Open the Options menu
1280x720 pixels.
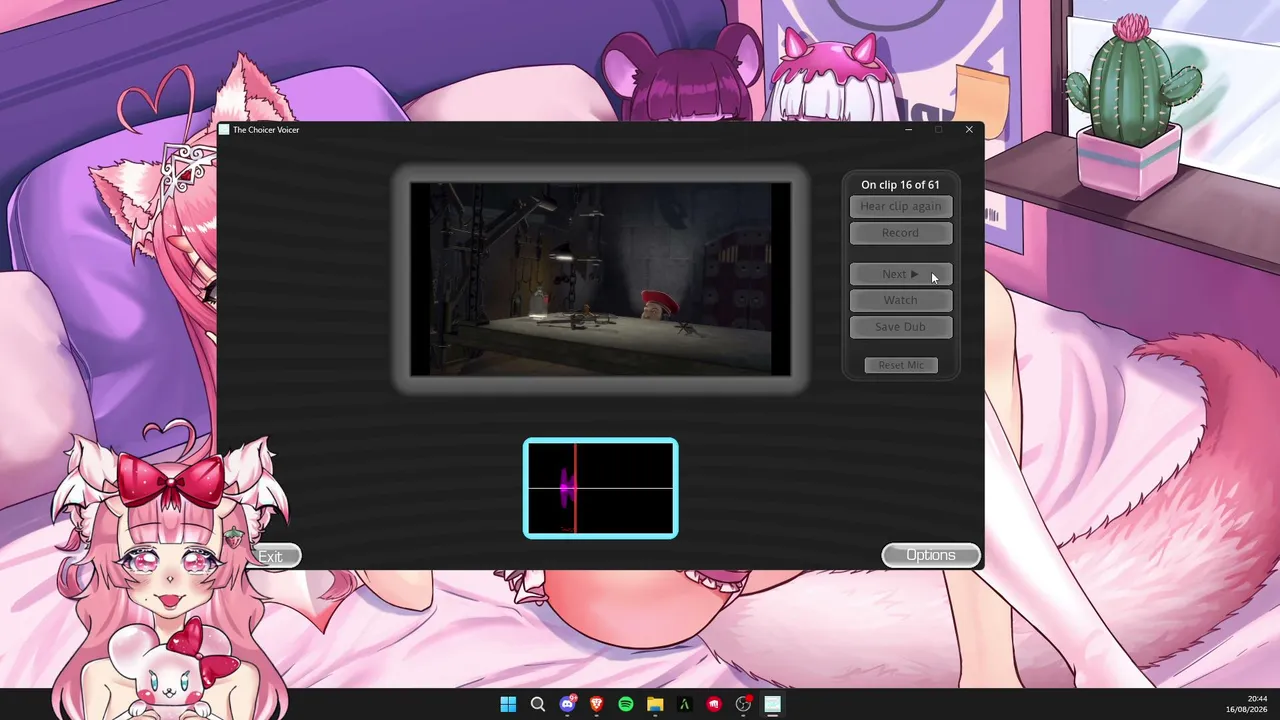click(x=930, y=555)
